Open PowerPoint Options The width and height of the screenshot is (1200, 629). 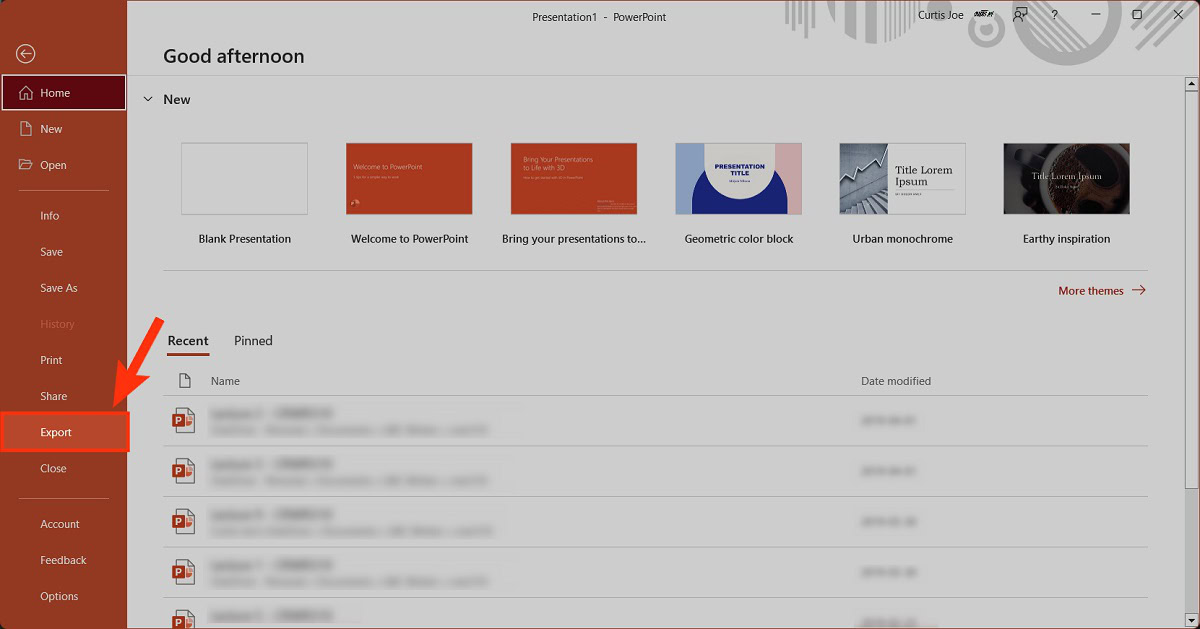(x=59, y=596)
